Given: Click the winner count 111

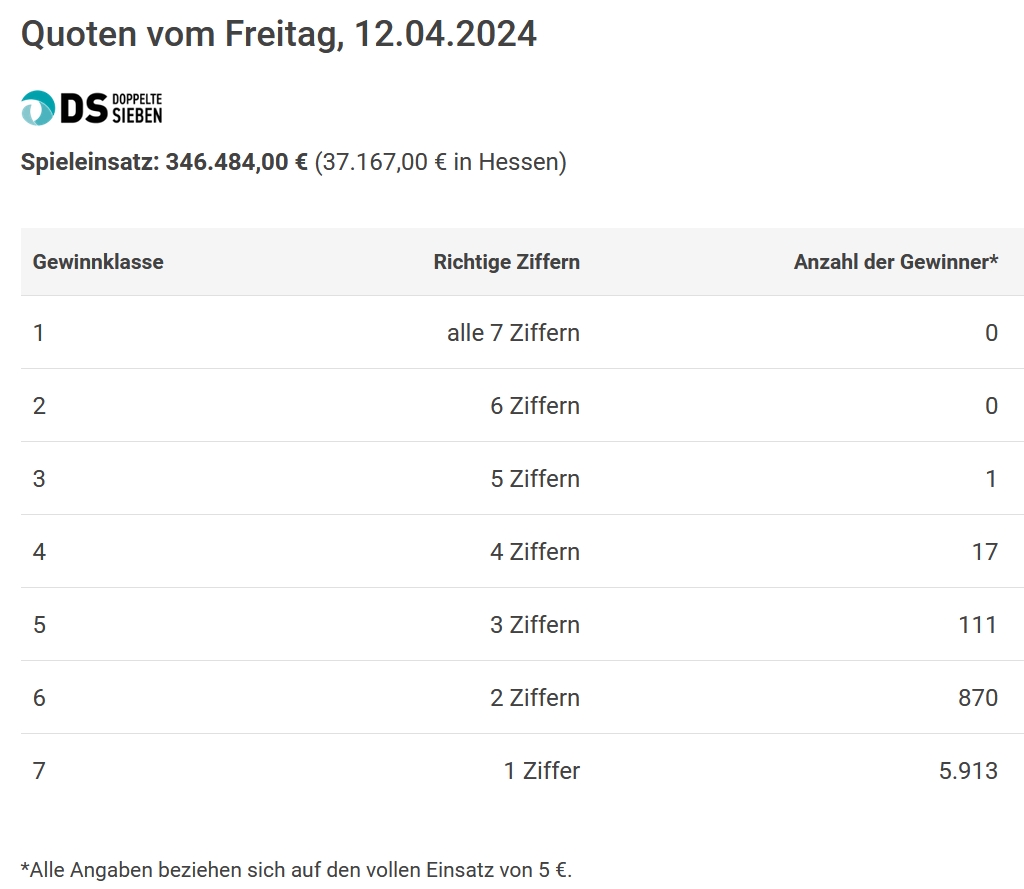Looking at the screenshot, I should coord(978,625).
